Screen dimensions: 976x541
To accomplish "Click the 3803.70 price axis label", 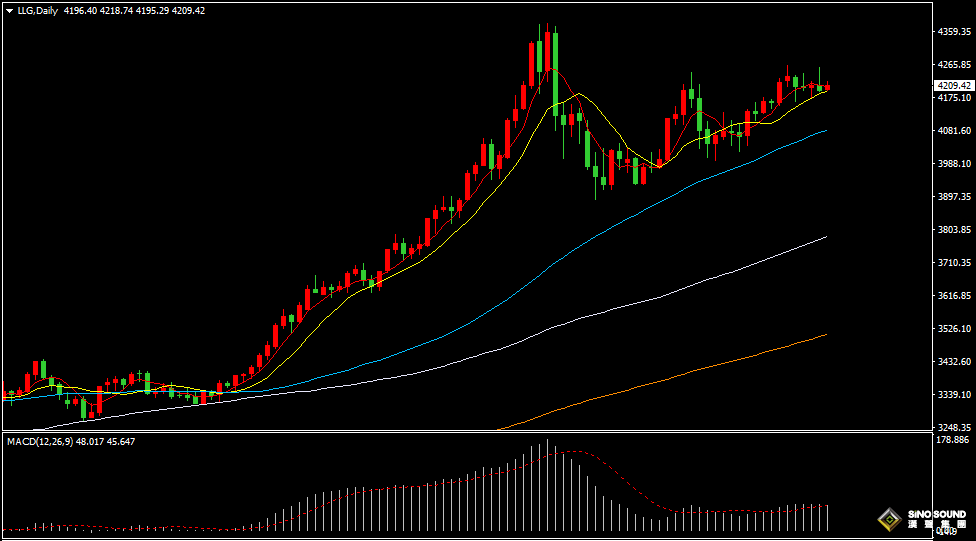I will click(954, 230).
